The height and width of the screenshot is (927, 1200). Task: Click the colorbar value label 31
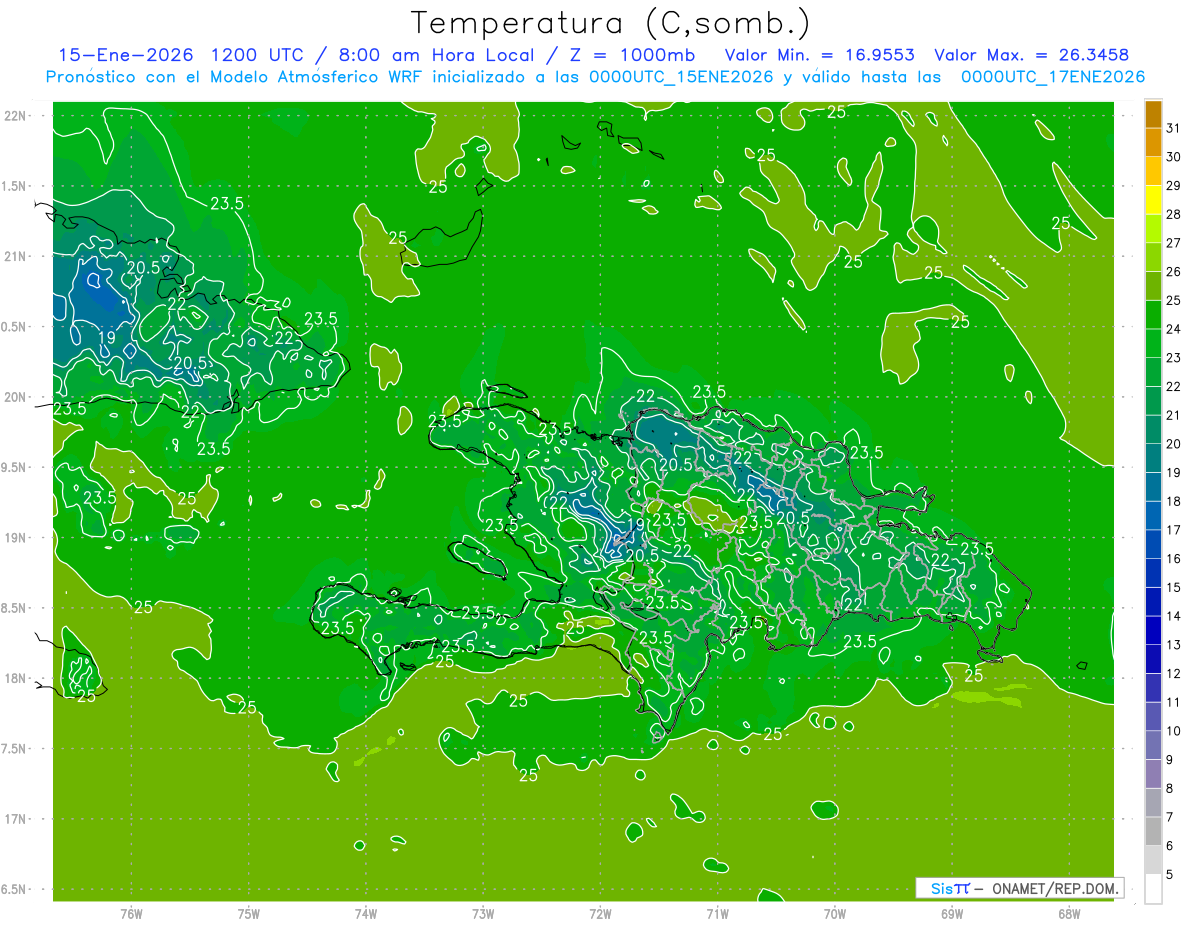[x=1174, y=128]
